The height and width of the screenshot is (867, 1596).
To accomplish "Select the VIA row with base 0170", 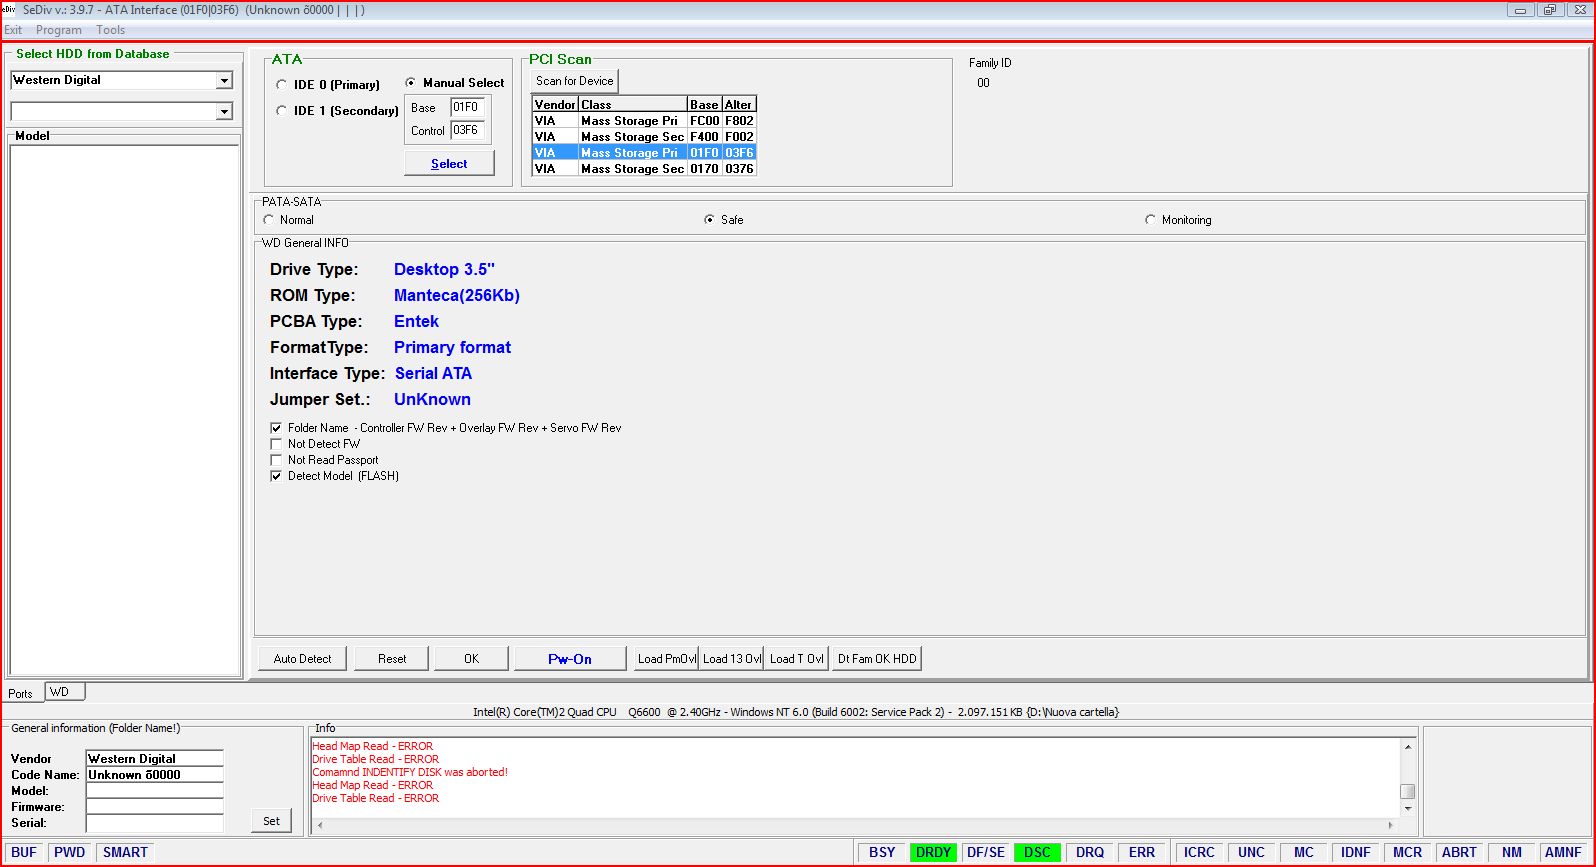I will (x=643, y=169).
